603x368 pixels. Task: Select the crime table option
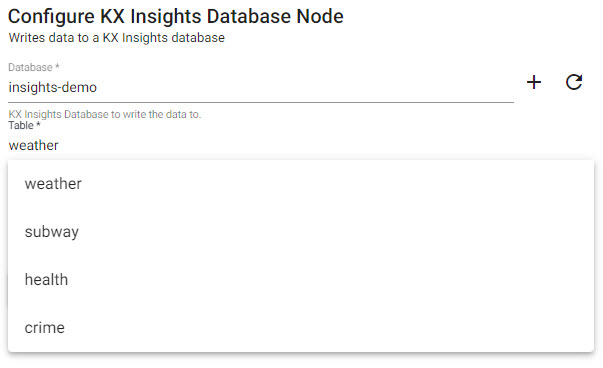(x=301, y=328)
